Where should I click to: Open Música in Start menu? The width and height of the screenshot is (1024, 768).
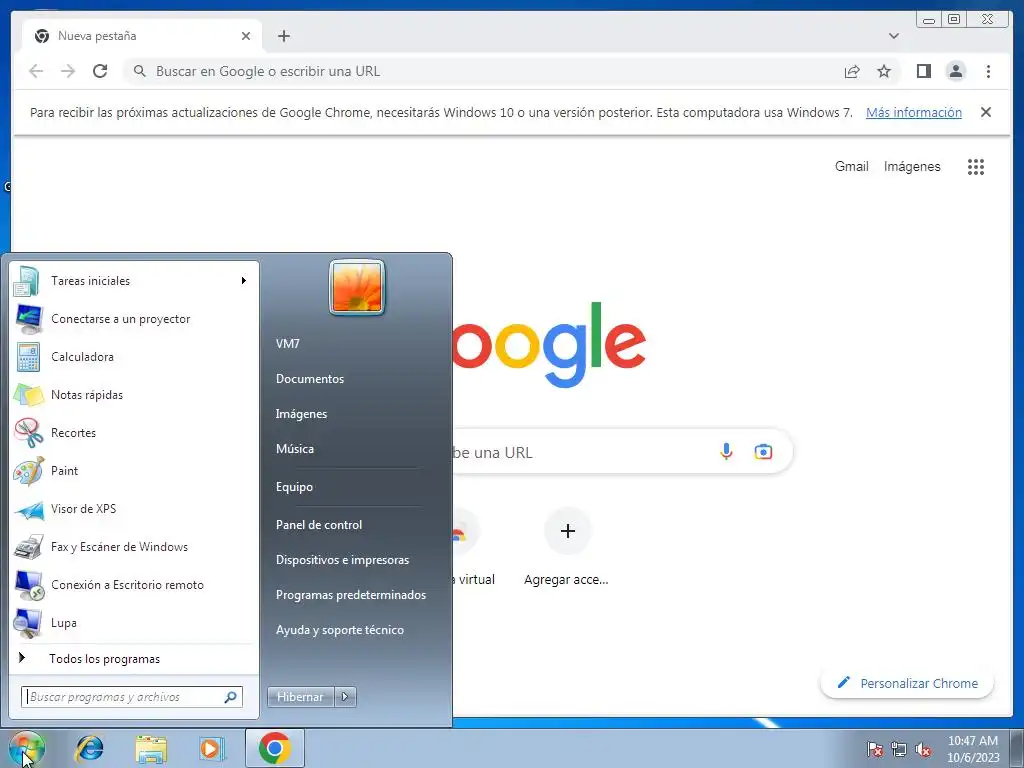click(x=295, y=449)
